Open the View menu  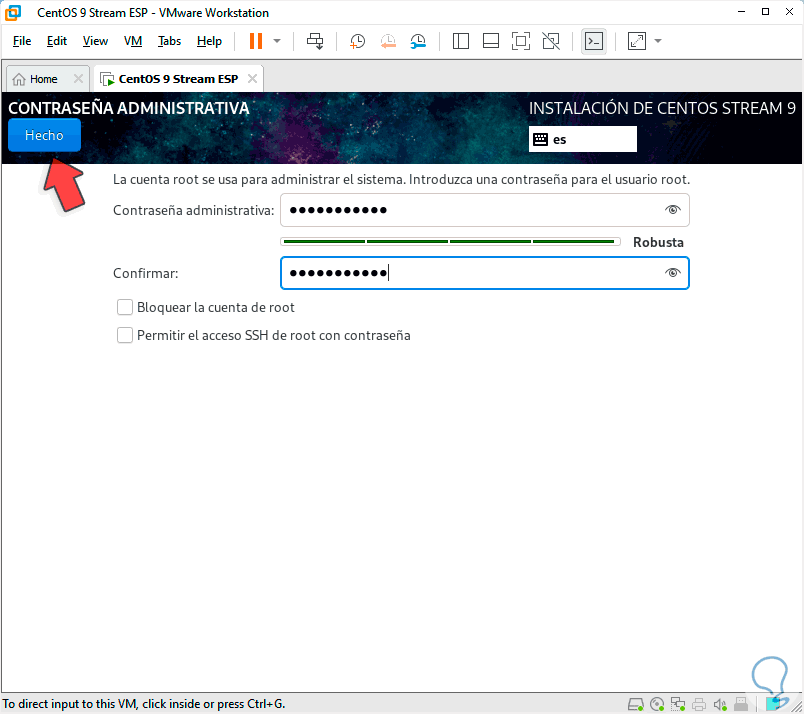point(95,41)
